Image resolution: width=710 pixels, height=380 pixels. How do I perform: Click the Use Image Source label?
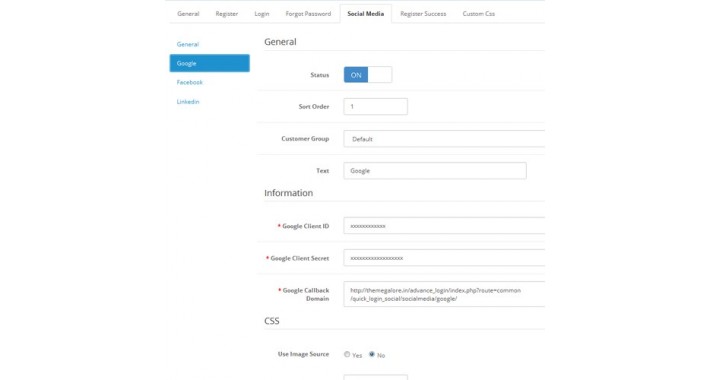point(303,354)
